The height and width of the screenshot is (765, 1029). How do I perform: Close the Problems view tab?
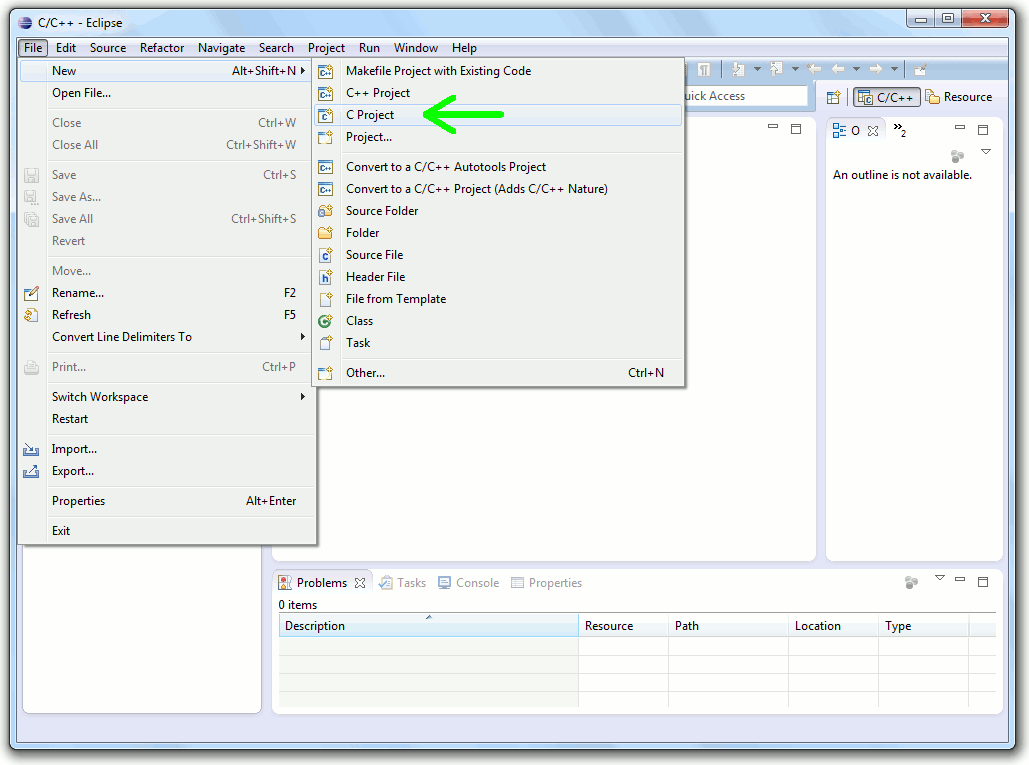pyautogui.click(x=360, y=583)
